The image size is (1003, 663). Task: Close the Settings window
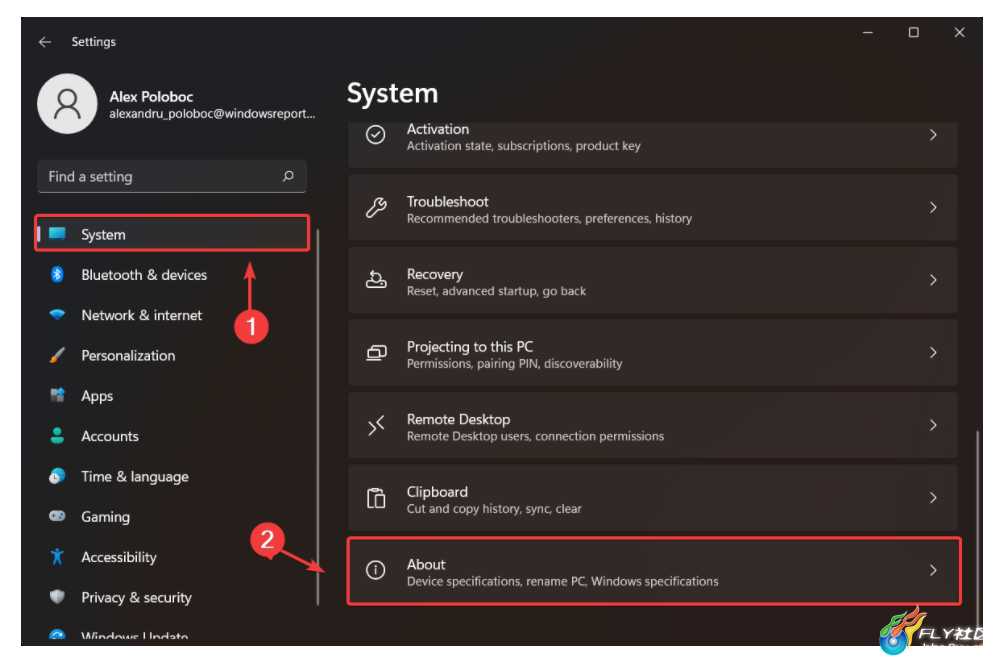coord(959,32)
